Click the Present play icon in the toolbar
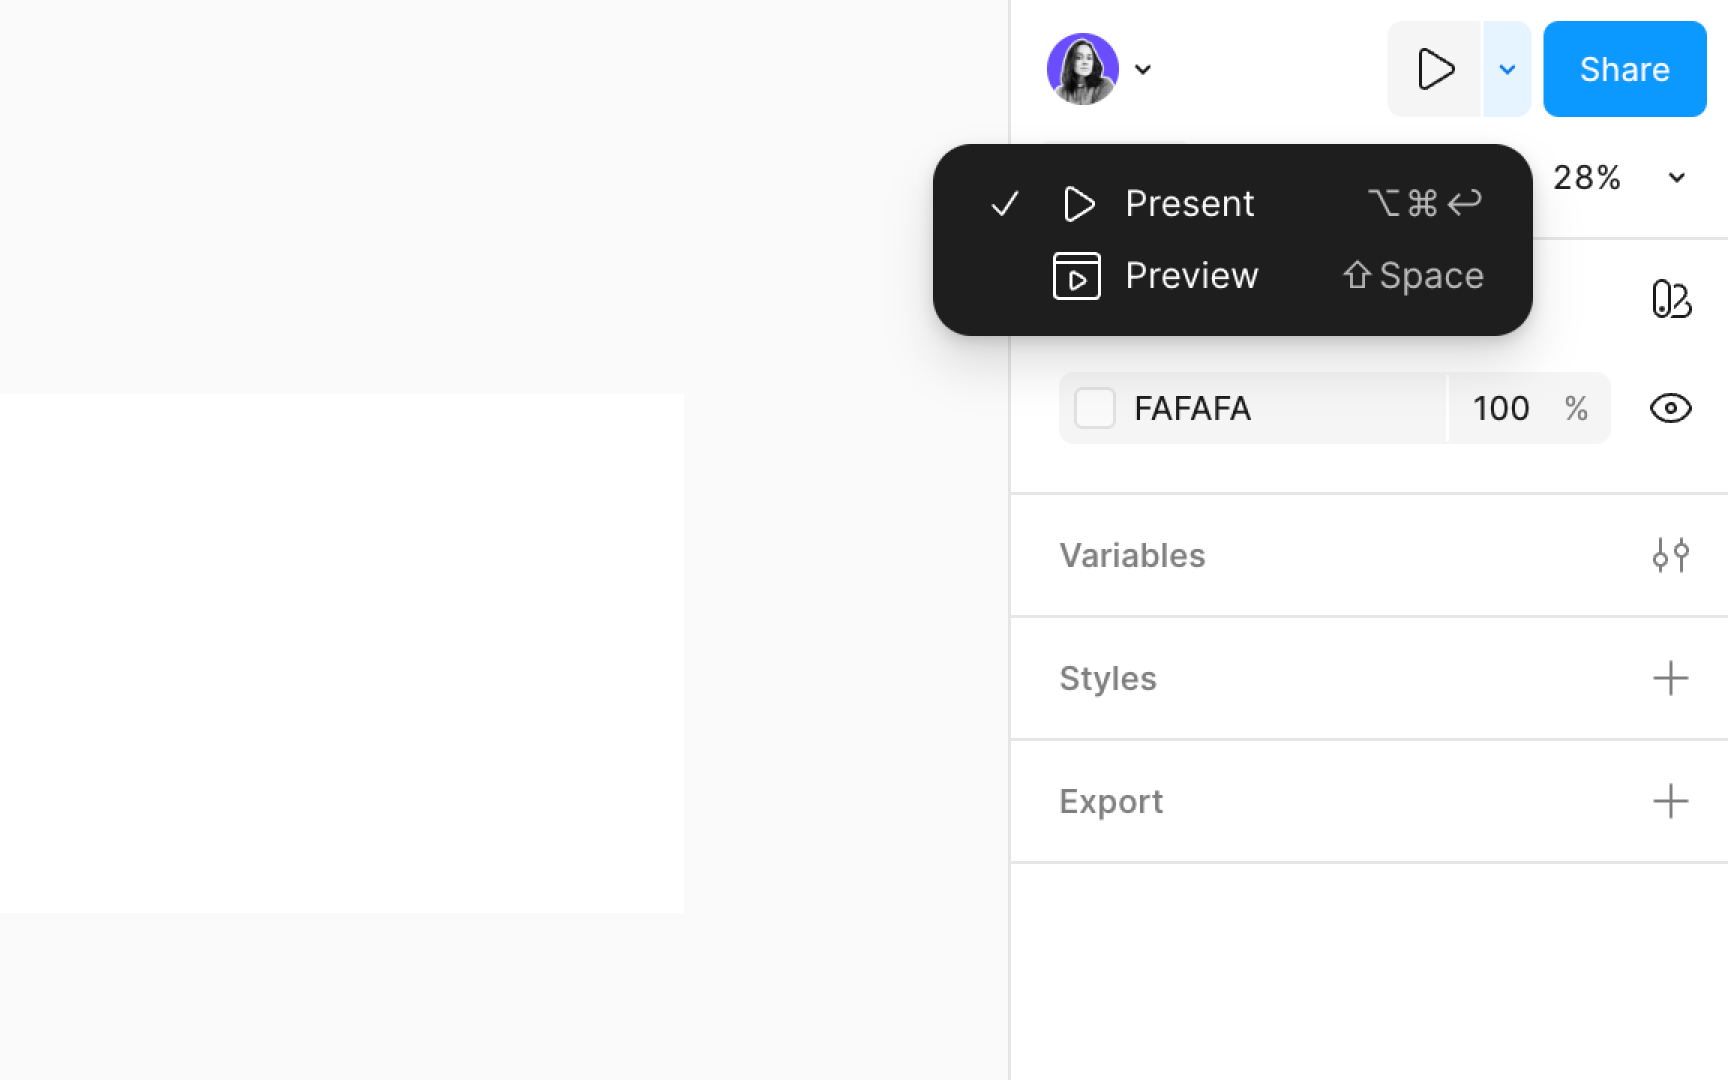Screen dimensions: 1728x1080 1437,69
